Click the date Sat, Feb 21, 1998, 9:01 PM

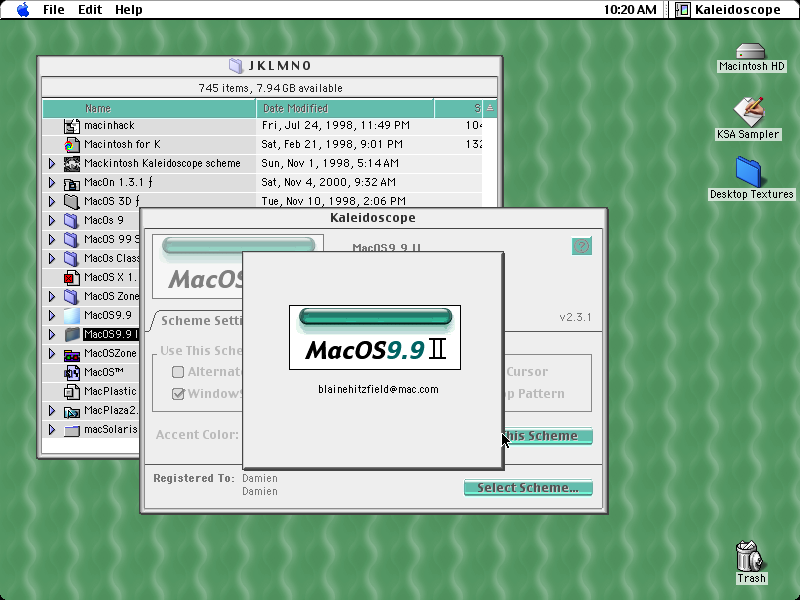(x=332, y=144)
